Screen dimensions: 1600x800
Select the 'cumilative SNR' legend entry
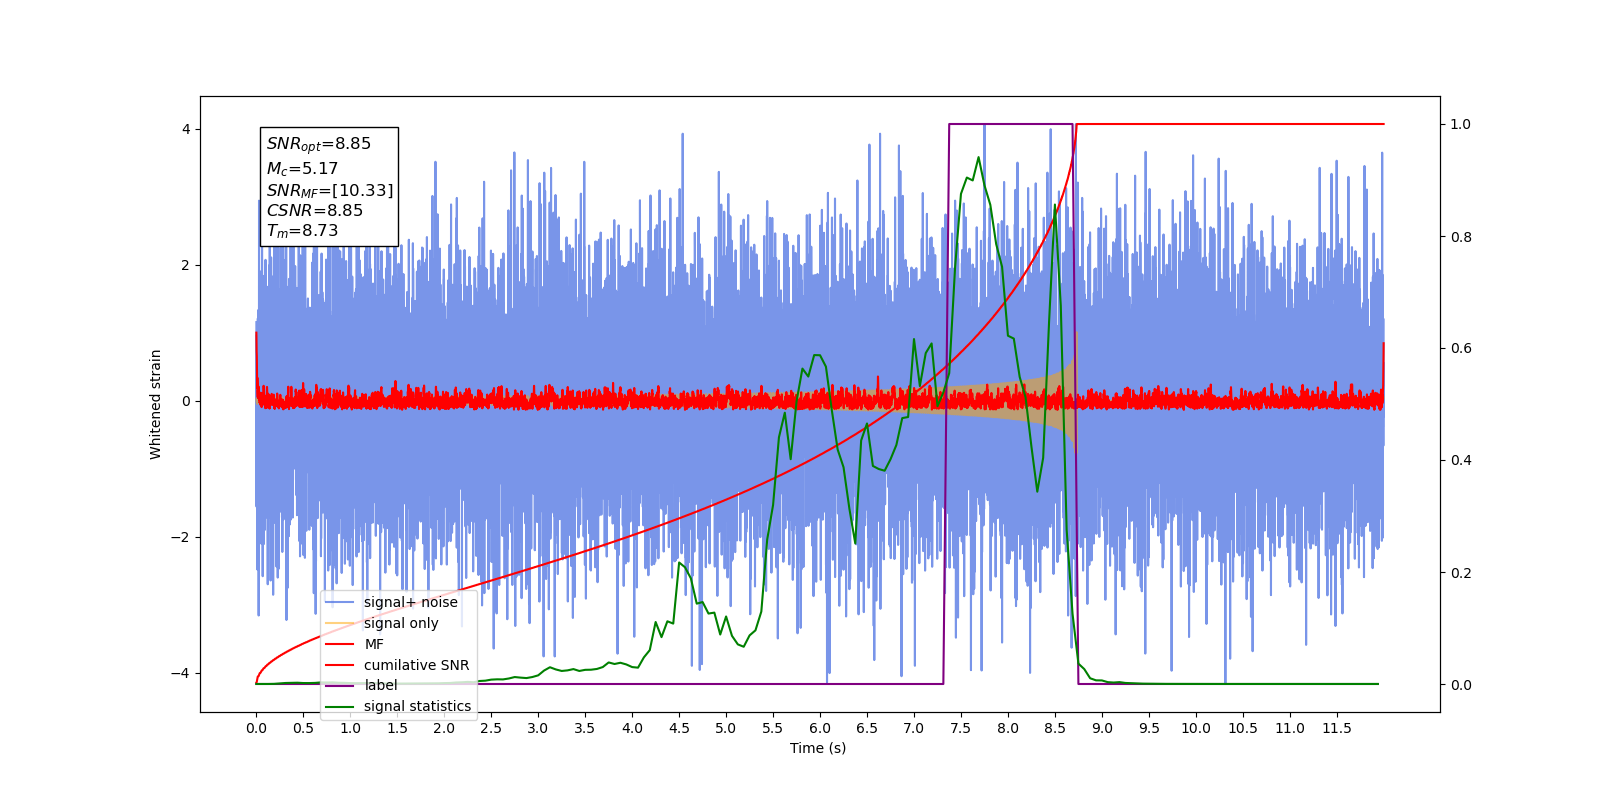tap(398, 665)
